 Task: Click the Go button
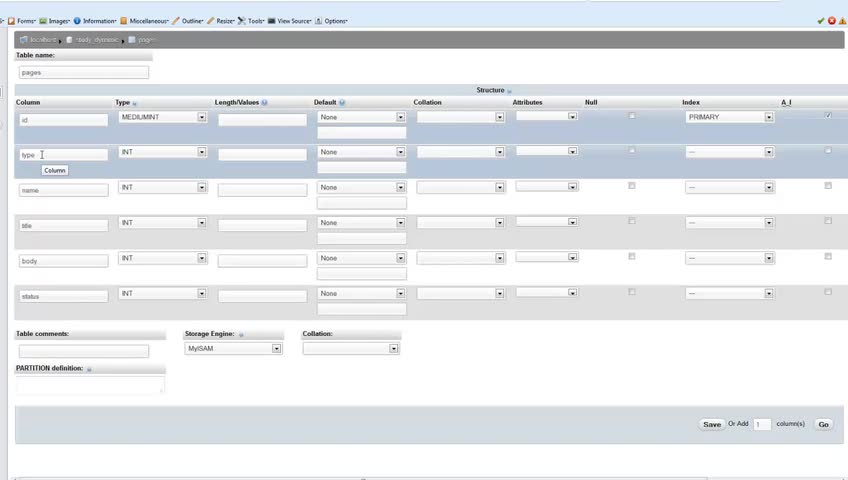tap(823, 424)
